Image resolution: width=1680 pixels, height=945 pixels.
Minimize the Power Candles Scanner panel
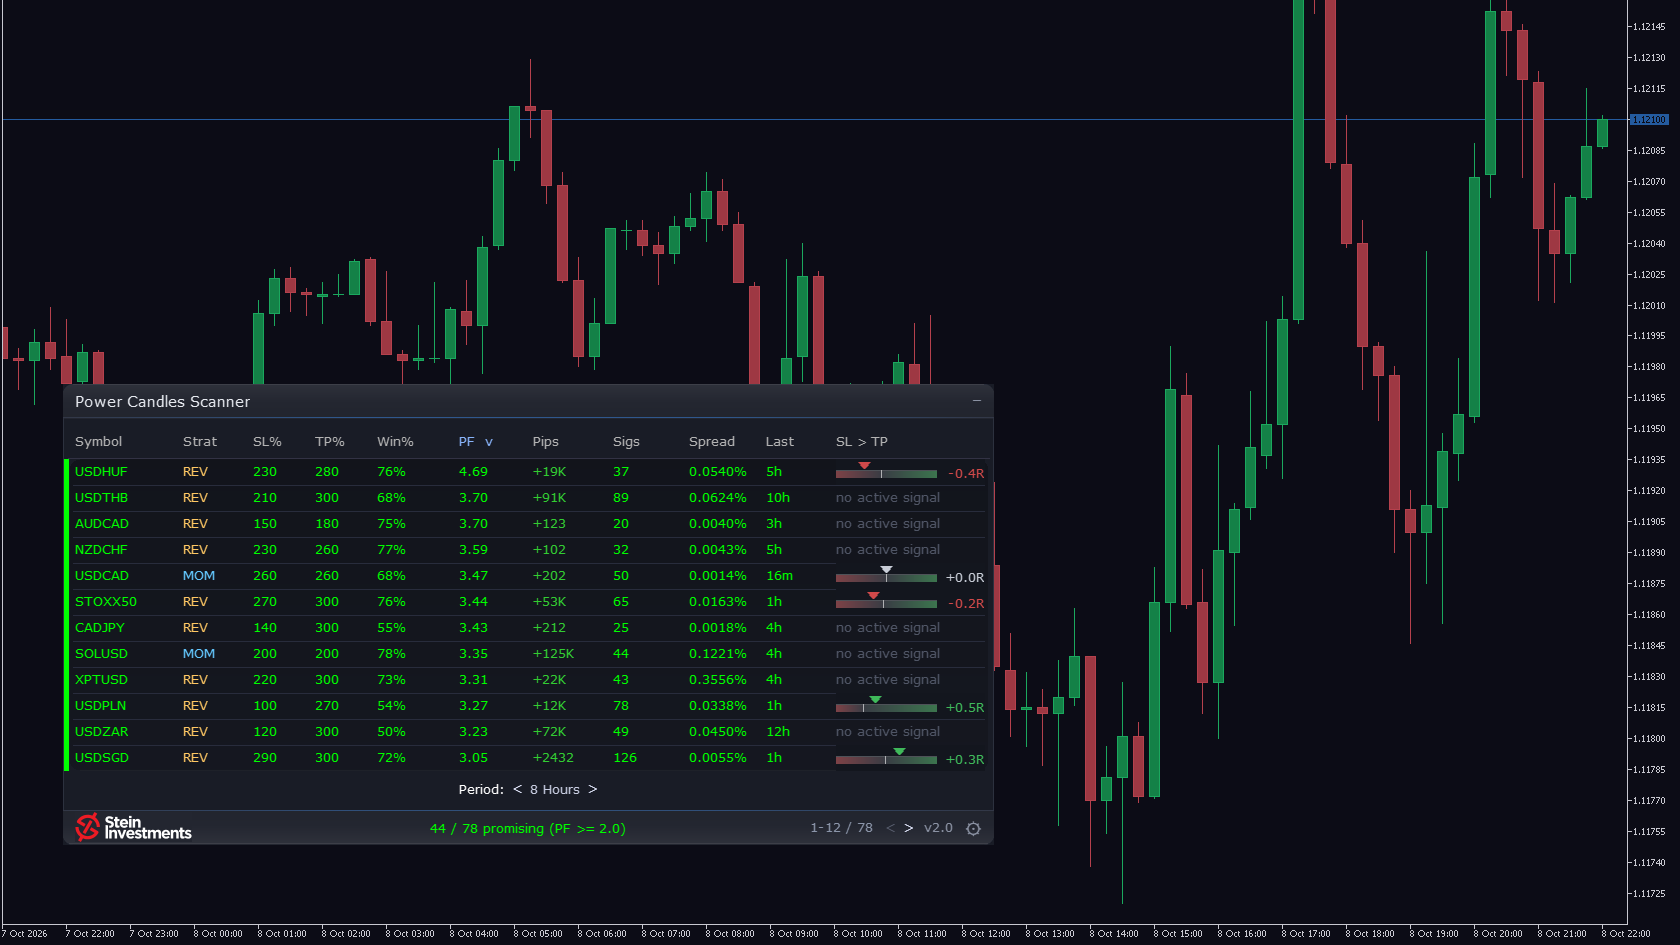tap(977, 401)
